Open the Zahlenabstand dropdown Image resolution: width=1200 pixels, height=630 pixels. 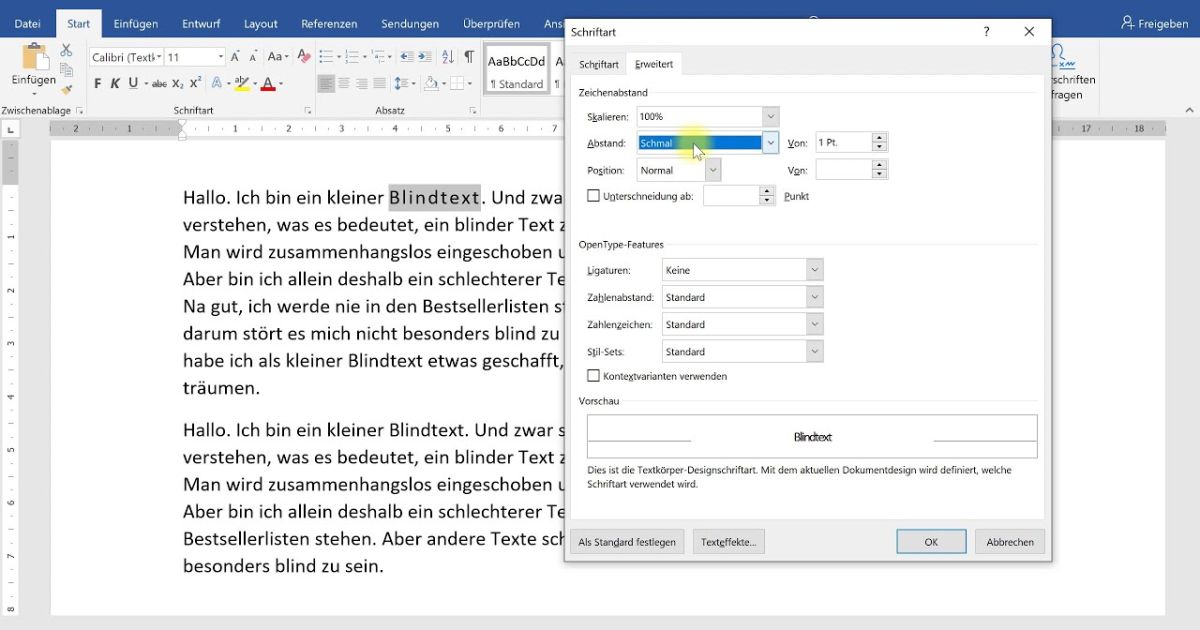click(815, 297)
